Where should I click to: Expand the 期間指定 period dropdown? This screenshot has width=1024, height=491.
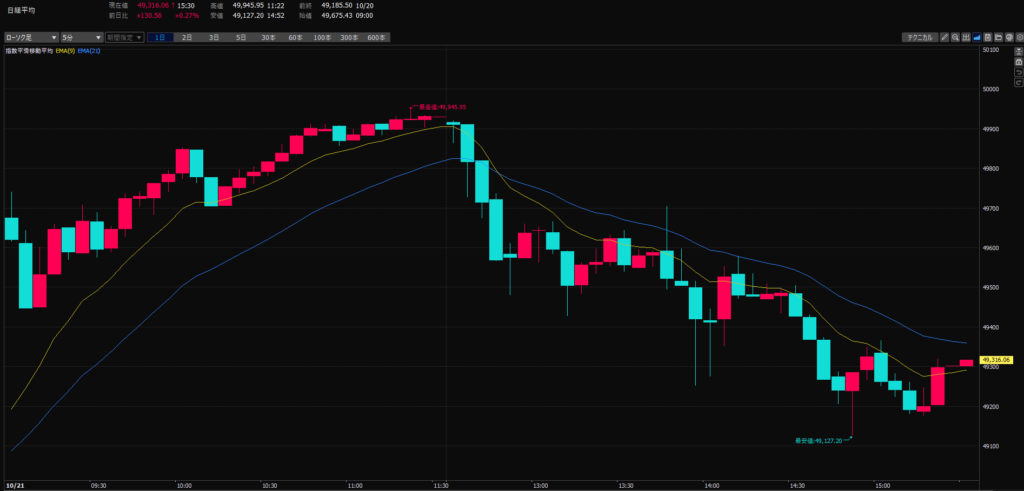coord(125,37)
